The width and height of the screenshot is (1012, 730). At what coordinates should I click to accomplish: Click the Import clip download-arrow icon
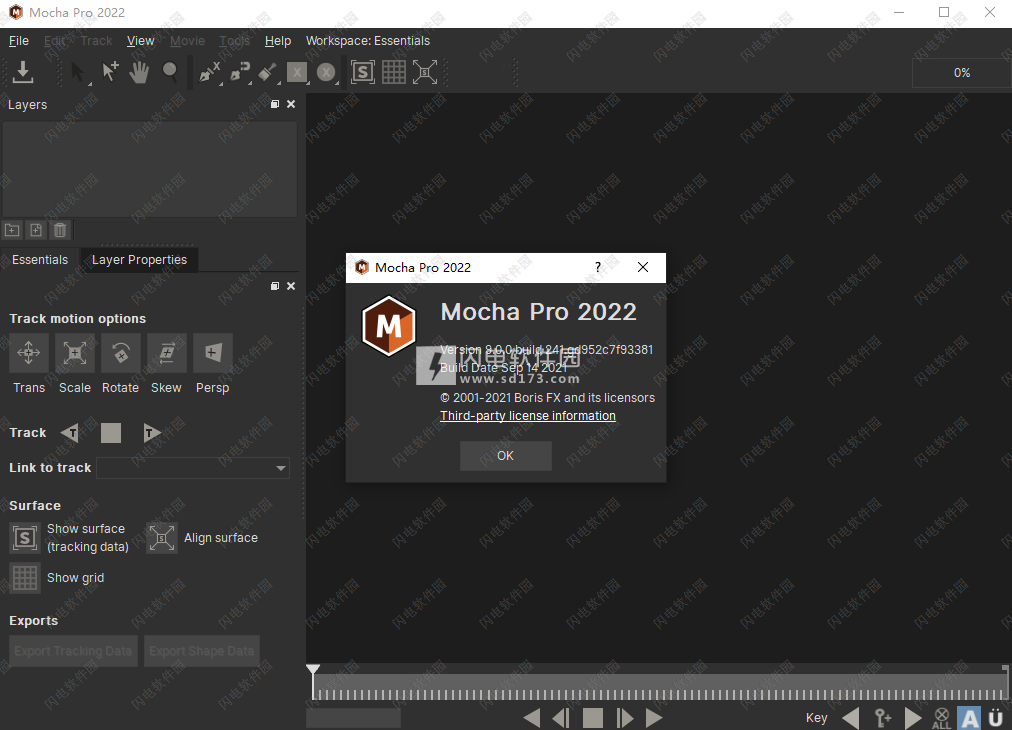coord(23,72)
